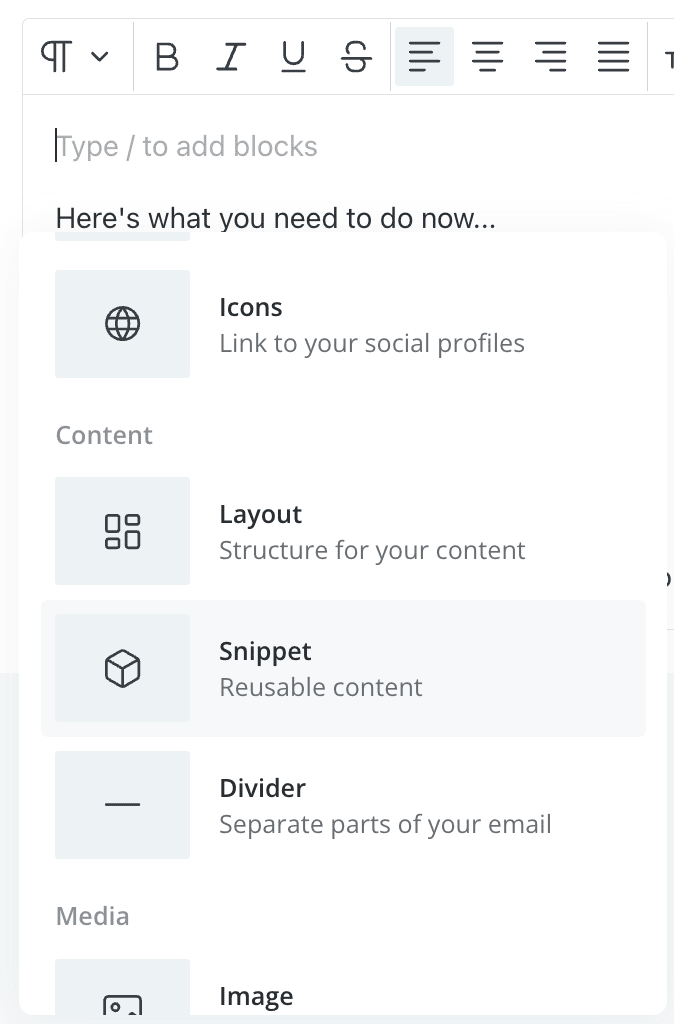The image size is (674, 1024).
Task: Select Layout block entry
Action: point(344,531)
